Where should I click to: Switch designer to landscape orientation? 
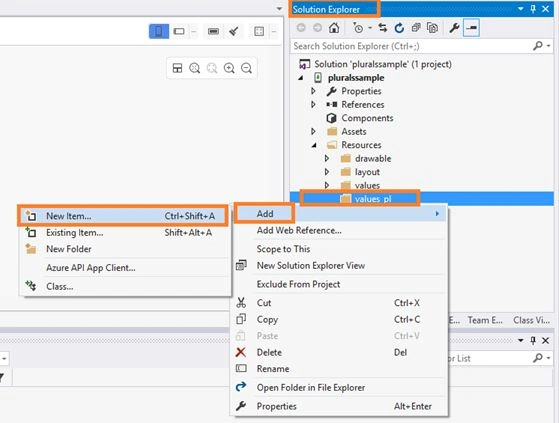click(179, 31)
